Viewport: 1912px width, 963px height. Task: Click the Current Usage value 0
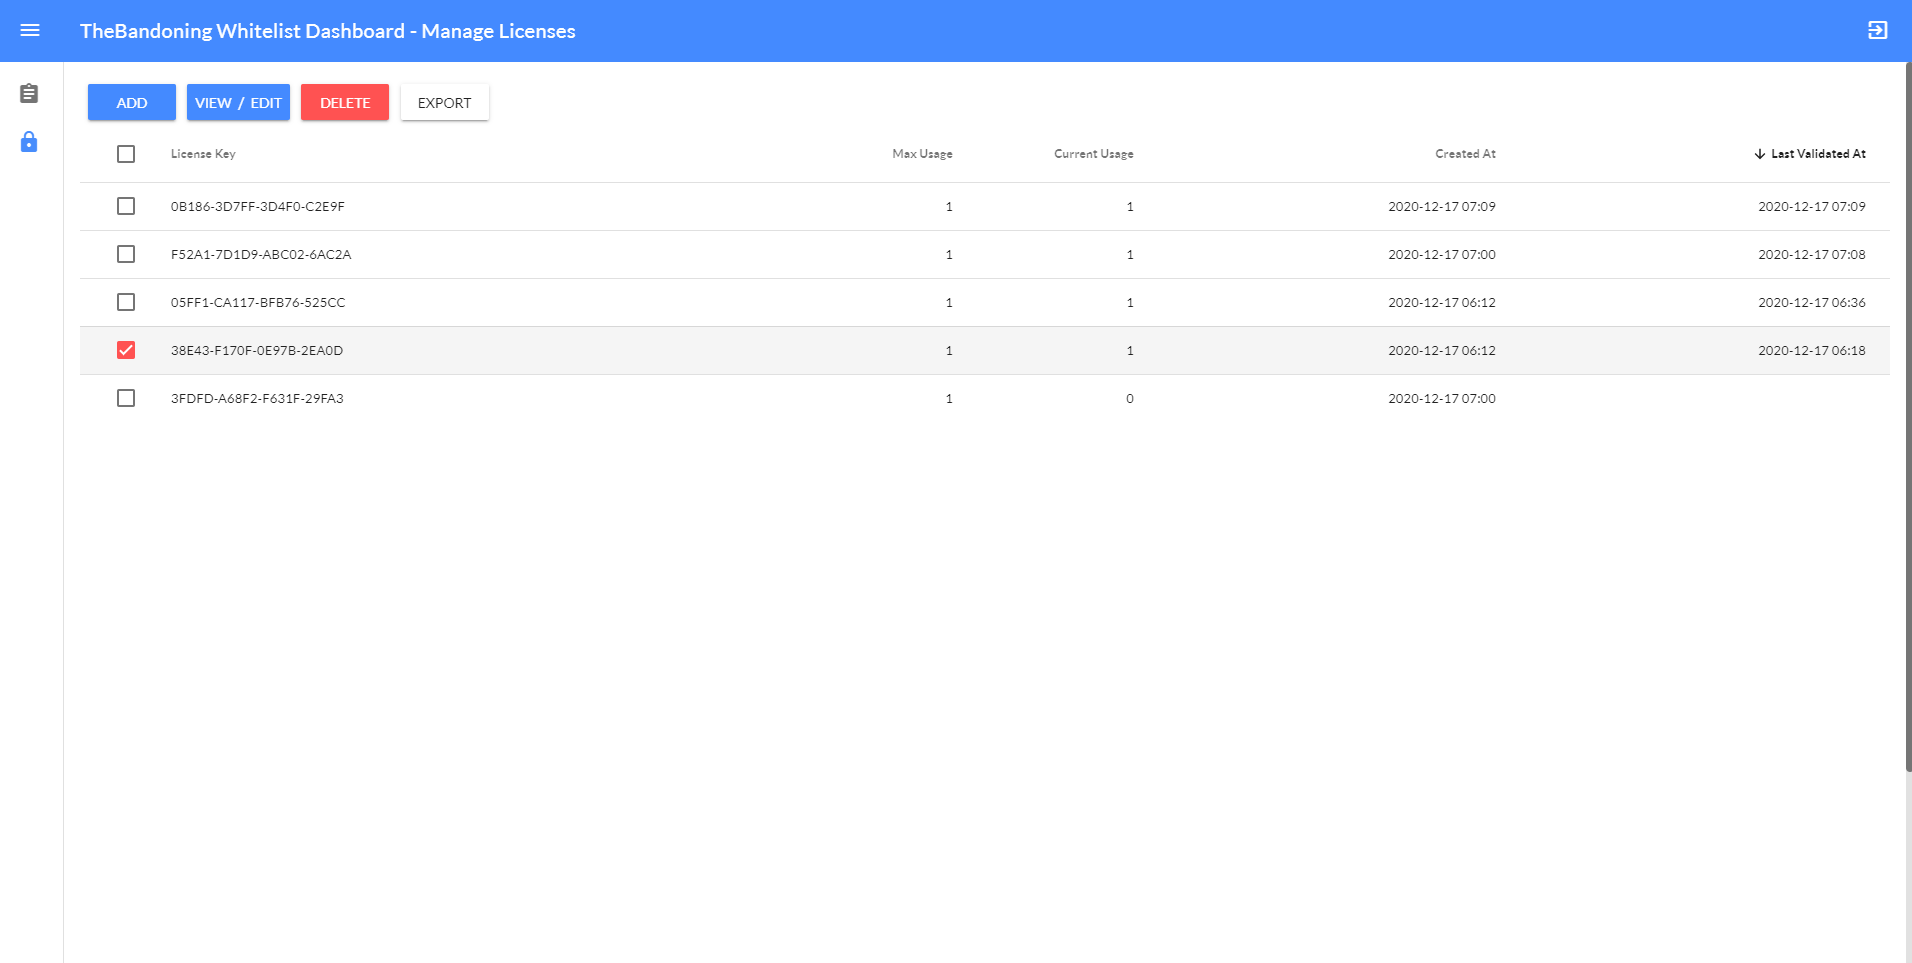(x=1130, y=399)
